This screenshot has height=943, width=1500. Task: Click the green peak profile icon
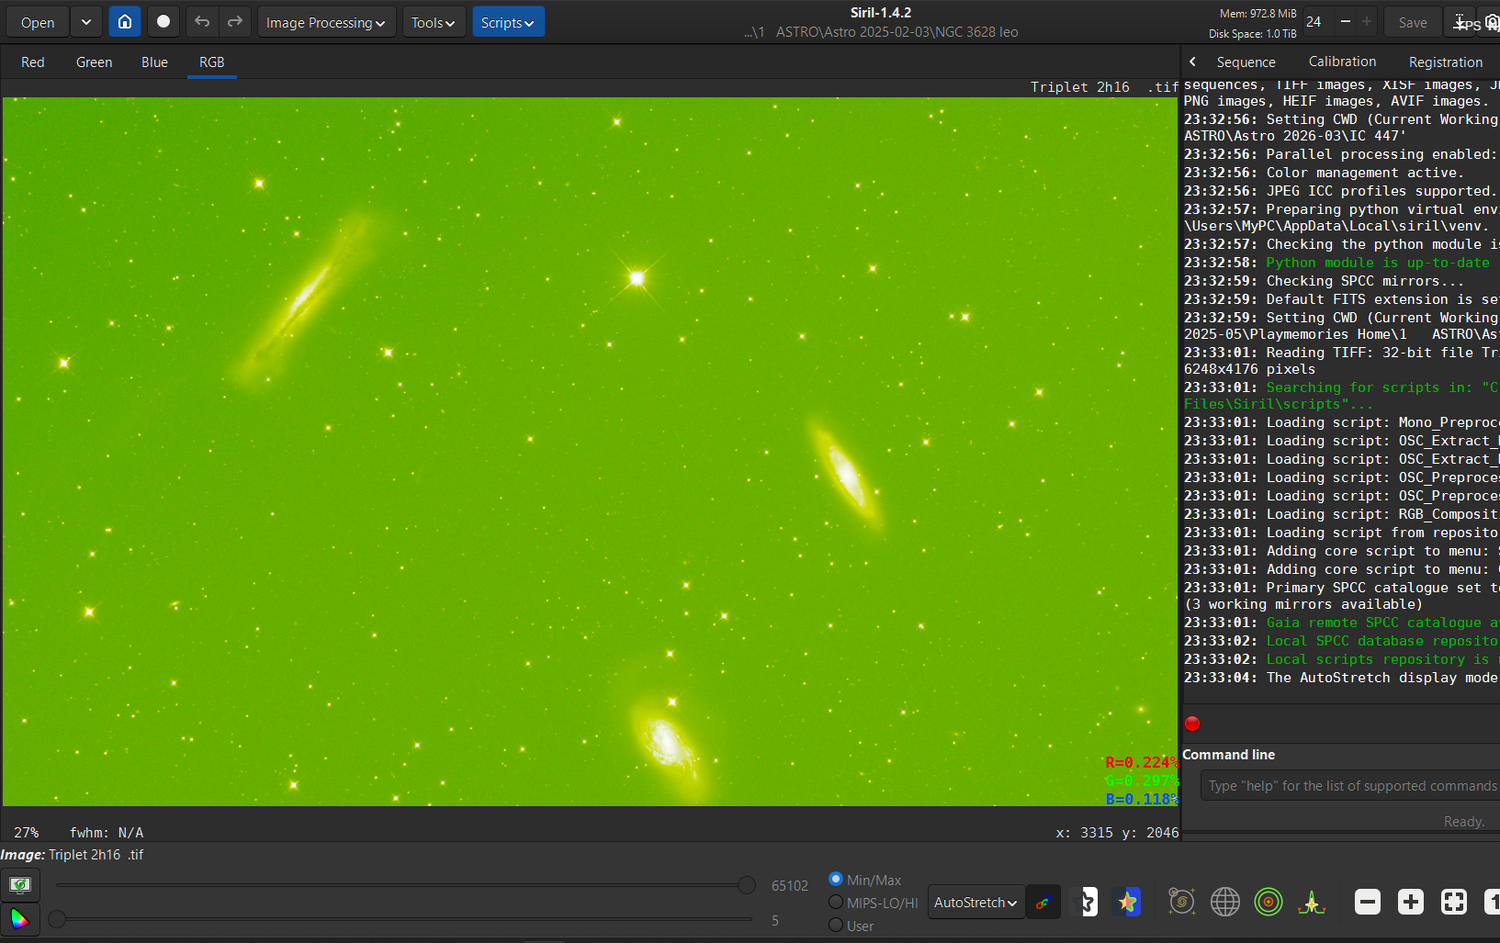pos(1311,902)
